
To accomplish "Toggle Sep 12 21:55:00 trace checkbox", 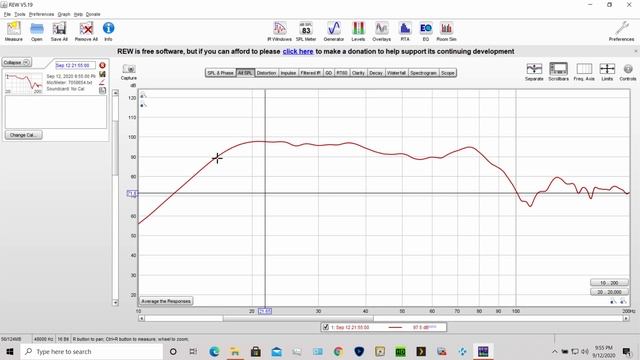I will click(x=325, y=327).
